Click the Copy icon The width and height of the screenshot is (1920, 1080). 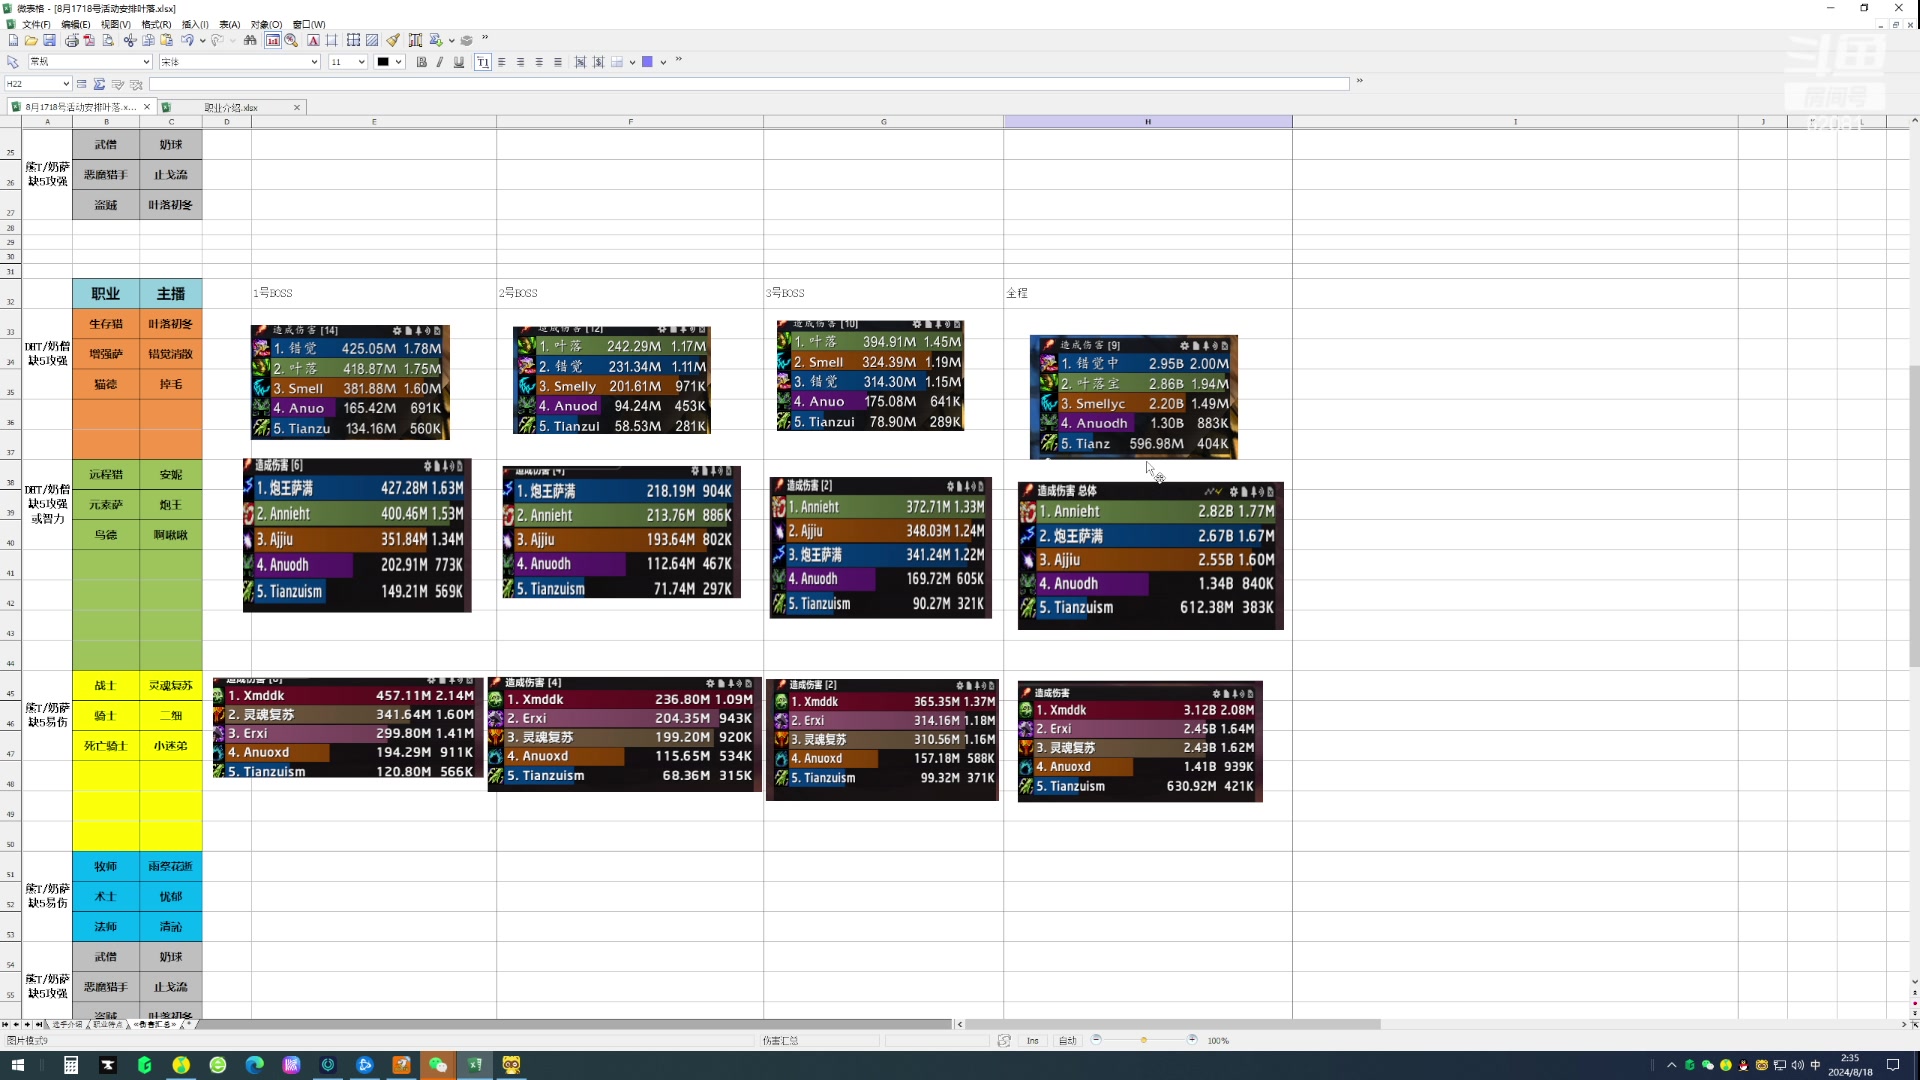[x=148, y=40]
